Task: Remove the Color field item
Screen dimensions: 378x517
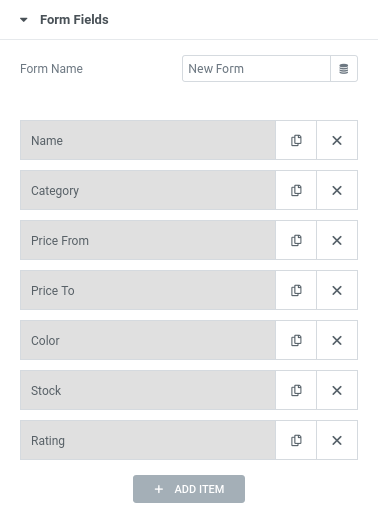Action: [x=337, y=340]
